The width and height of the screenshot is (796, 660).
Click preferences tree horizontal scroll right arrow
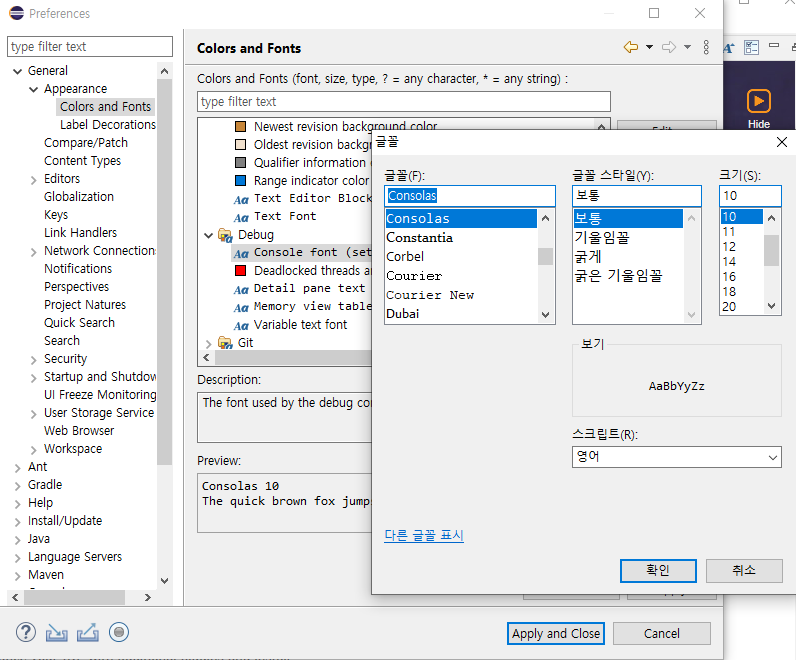[148, 598]
